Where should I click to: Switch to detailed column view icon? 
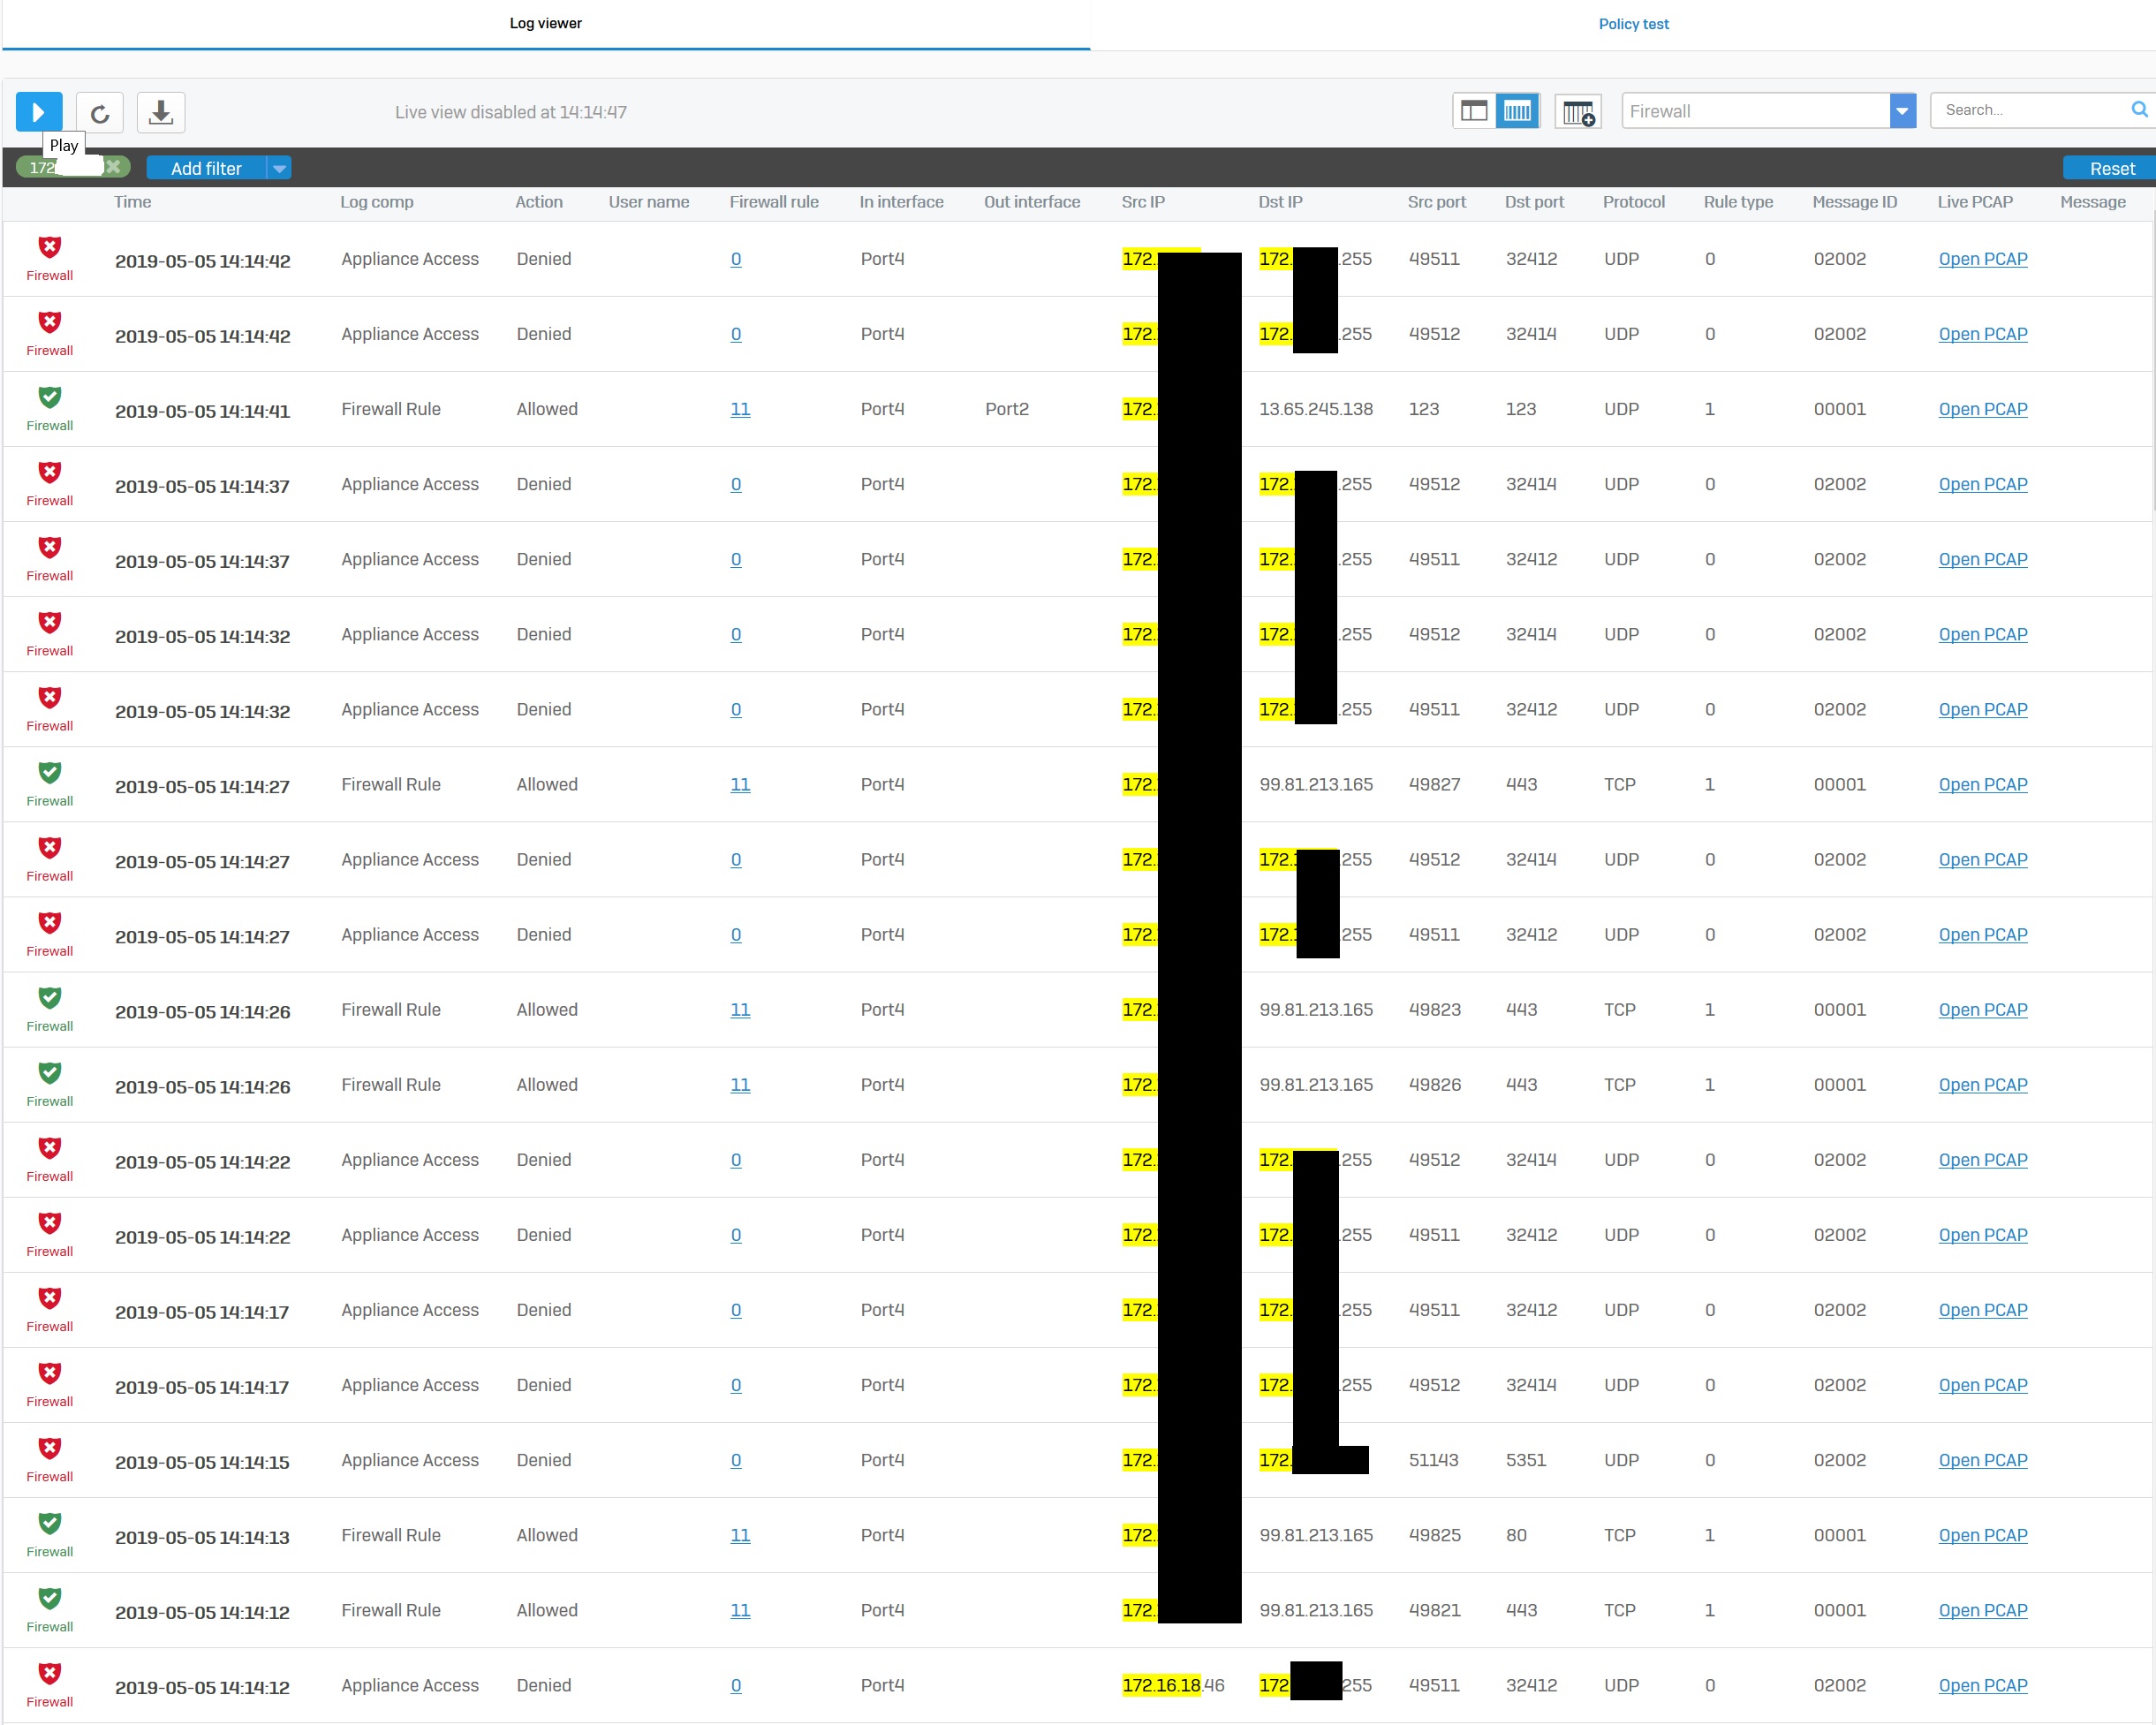1516,111
